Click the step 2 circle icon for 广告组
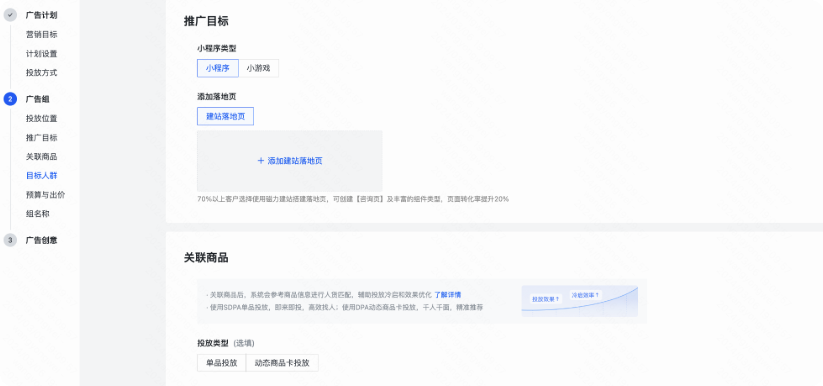This screenshot has height=386, width=823. click(10, 99)
